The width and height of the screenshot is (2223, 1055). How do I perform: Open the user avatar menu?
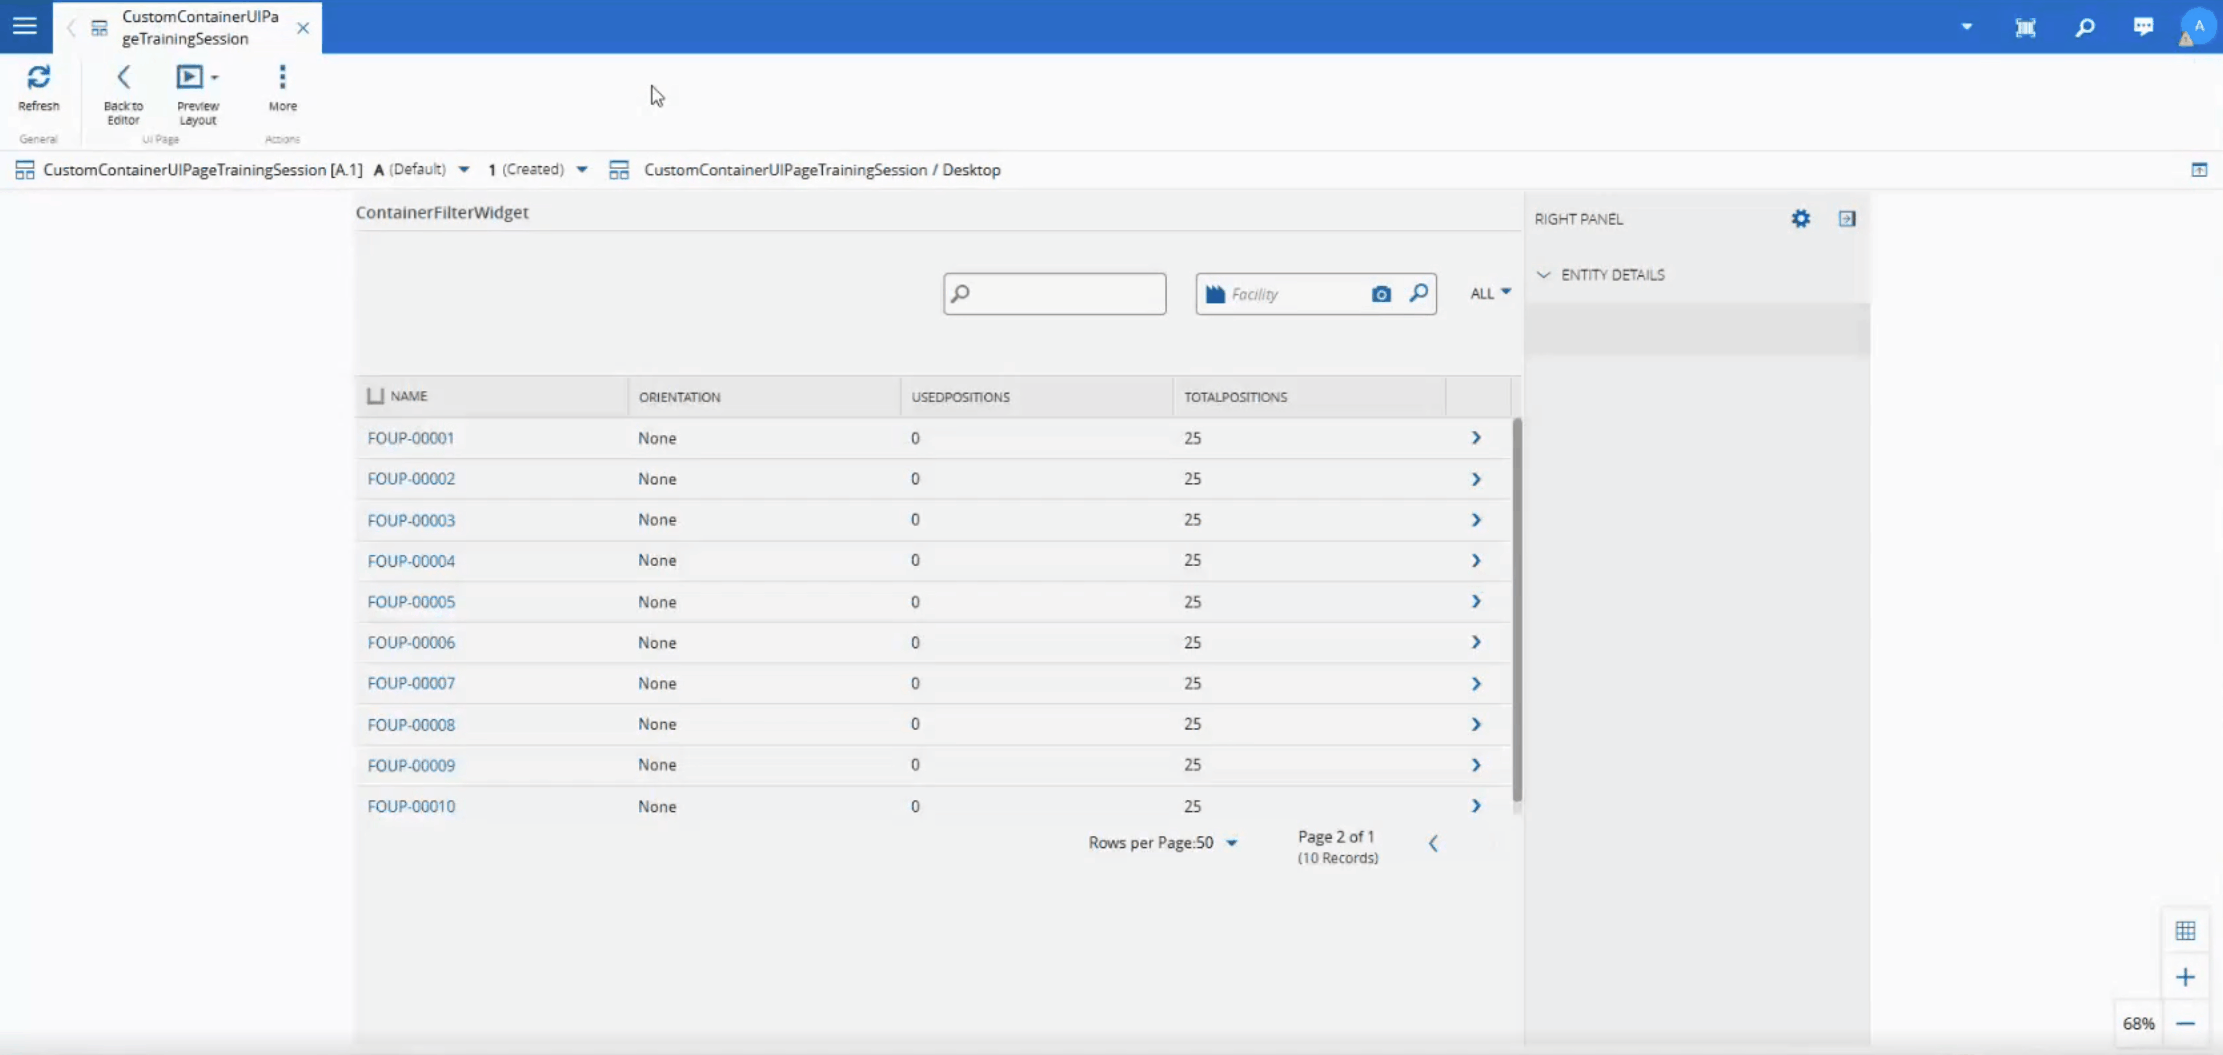coord(2198,27)
